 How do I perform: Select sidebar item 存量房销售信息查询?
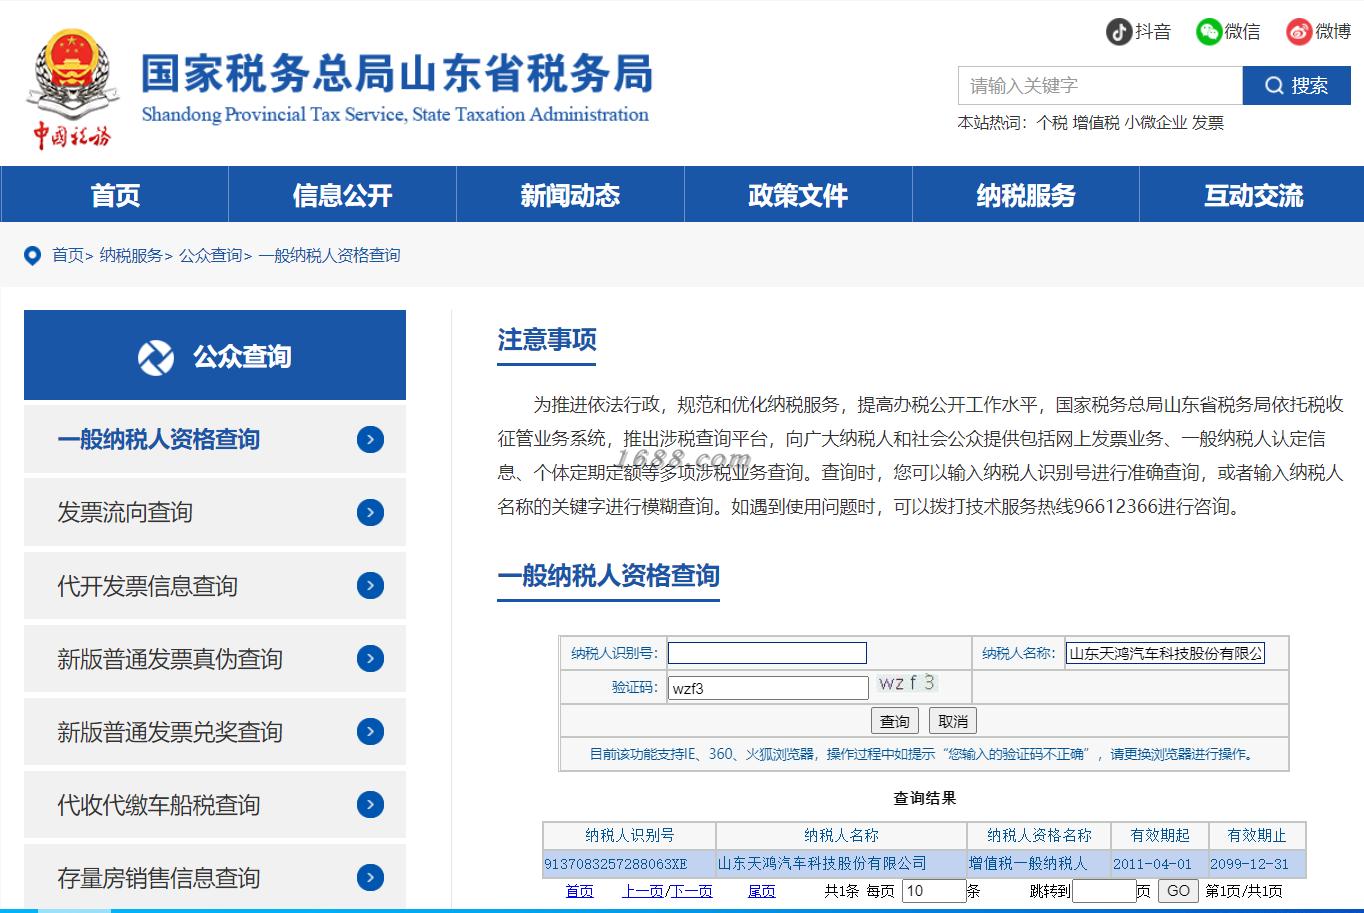click(x=215, y=877)
